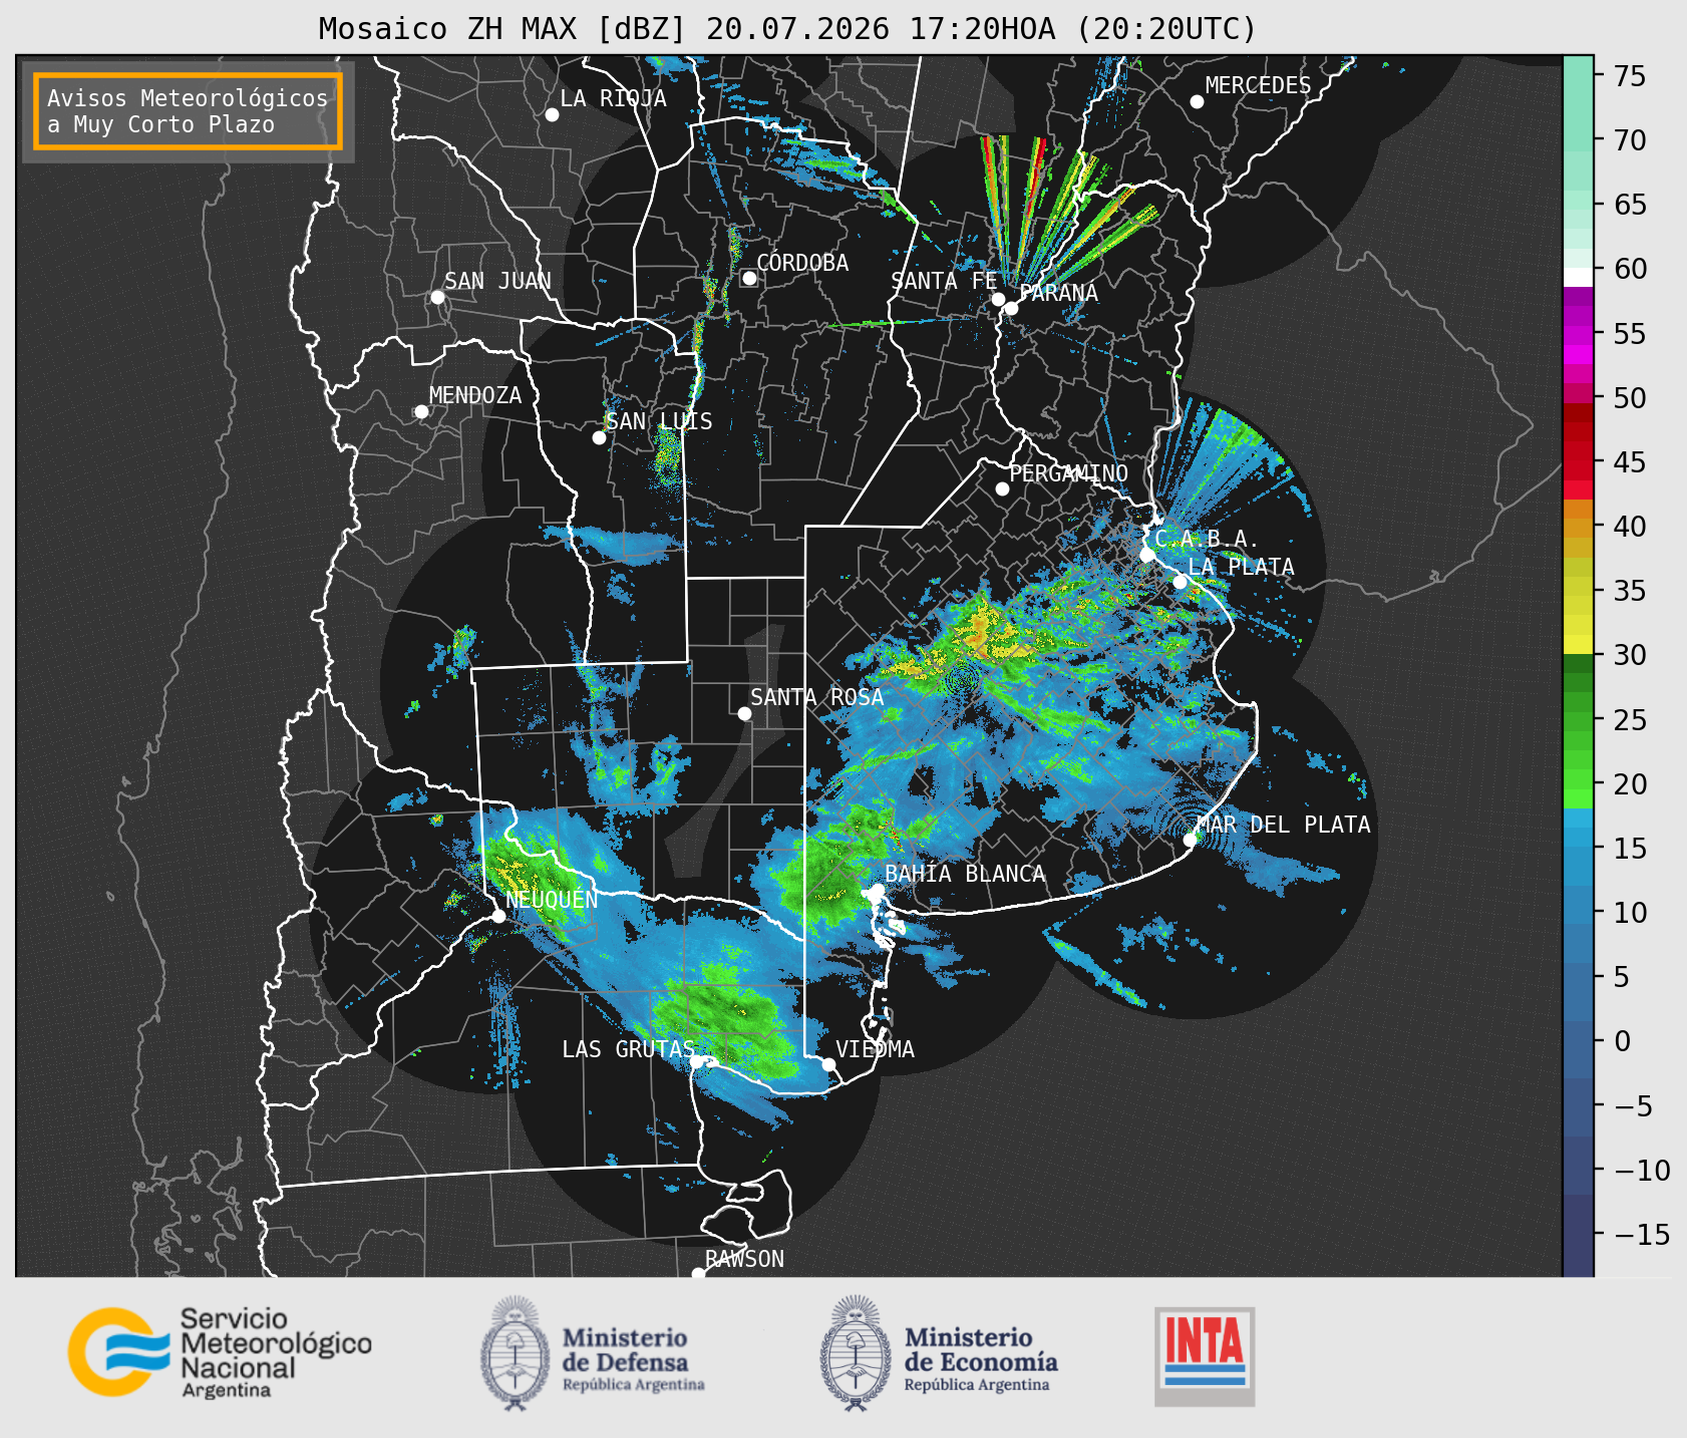Select the Neuquén city marker dot
Image resolution: width=1687 pixels, height=1438 pixels.
tap(498, 916)
